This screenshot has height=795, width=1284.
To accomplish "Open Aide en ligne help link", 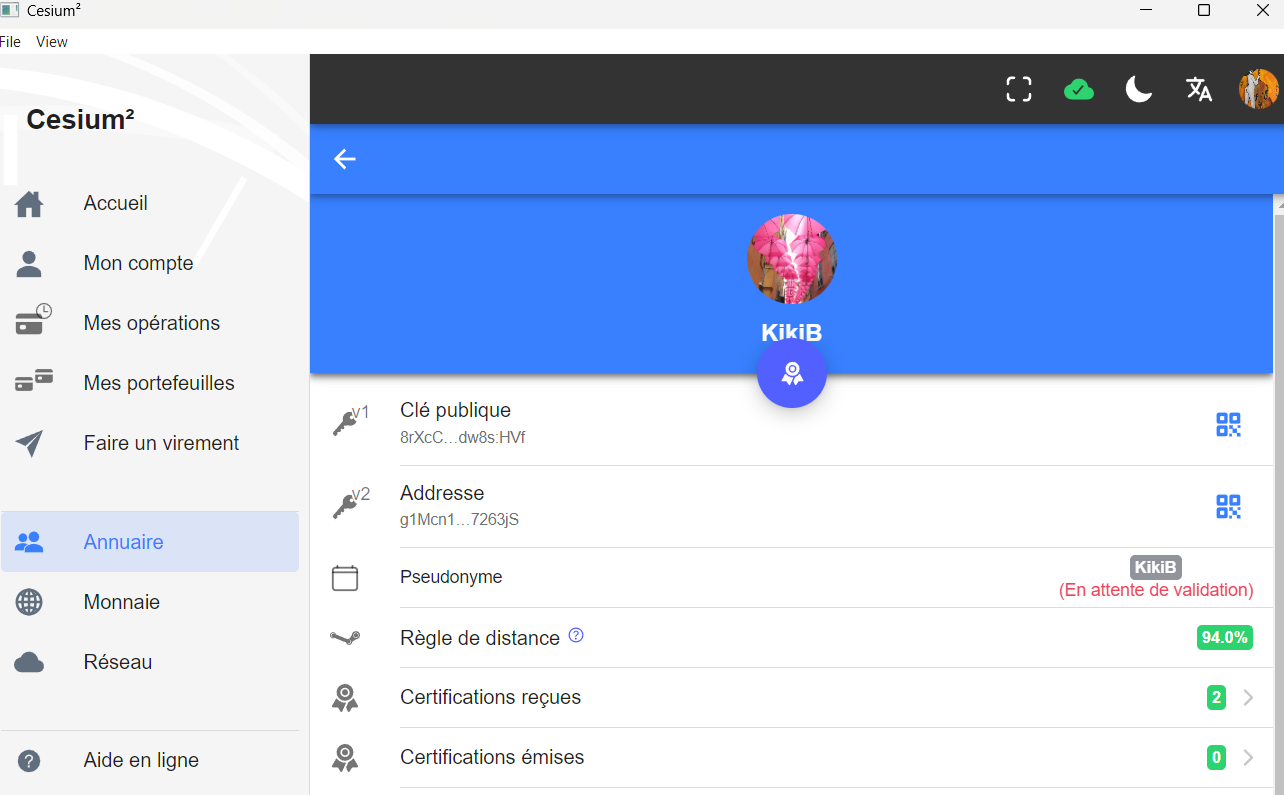I will pyautogui.click(x=141, y=760).
